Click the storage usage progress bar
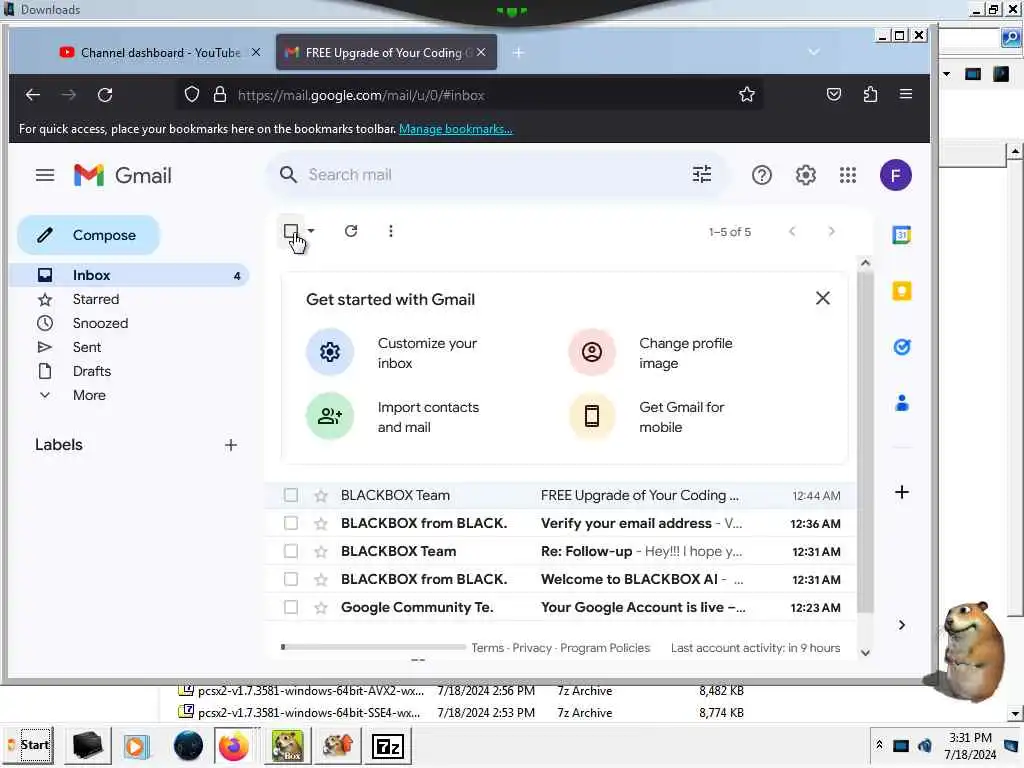1024x768 pixels. (x=373, y=647)
